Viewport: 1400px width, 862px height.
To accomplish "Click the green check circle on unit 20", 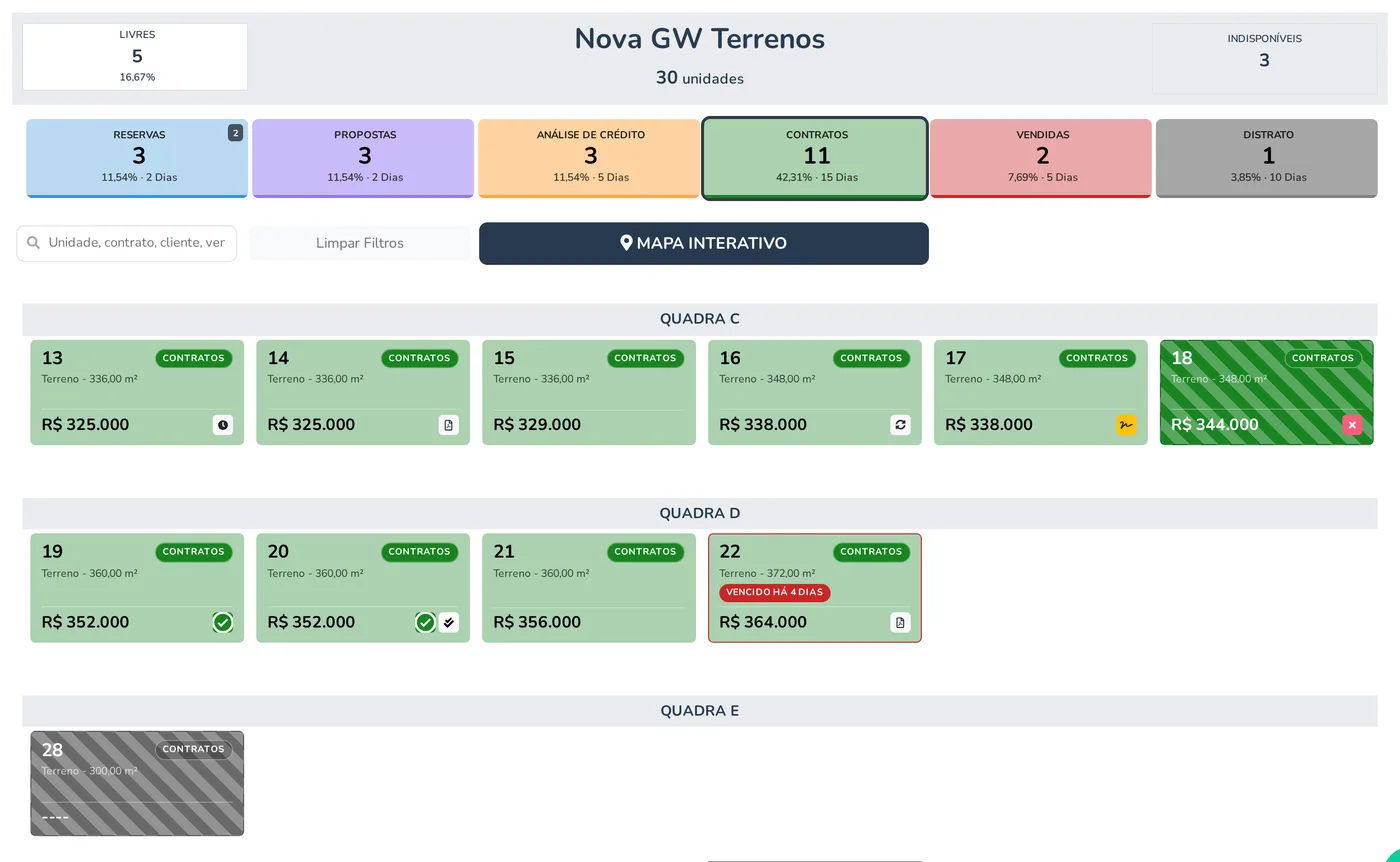I will pyautogui.click(x=426, y=622).
